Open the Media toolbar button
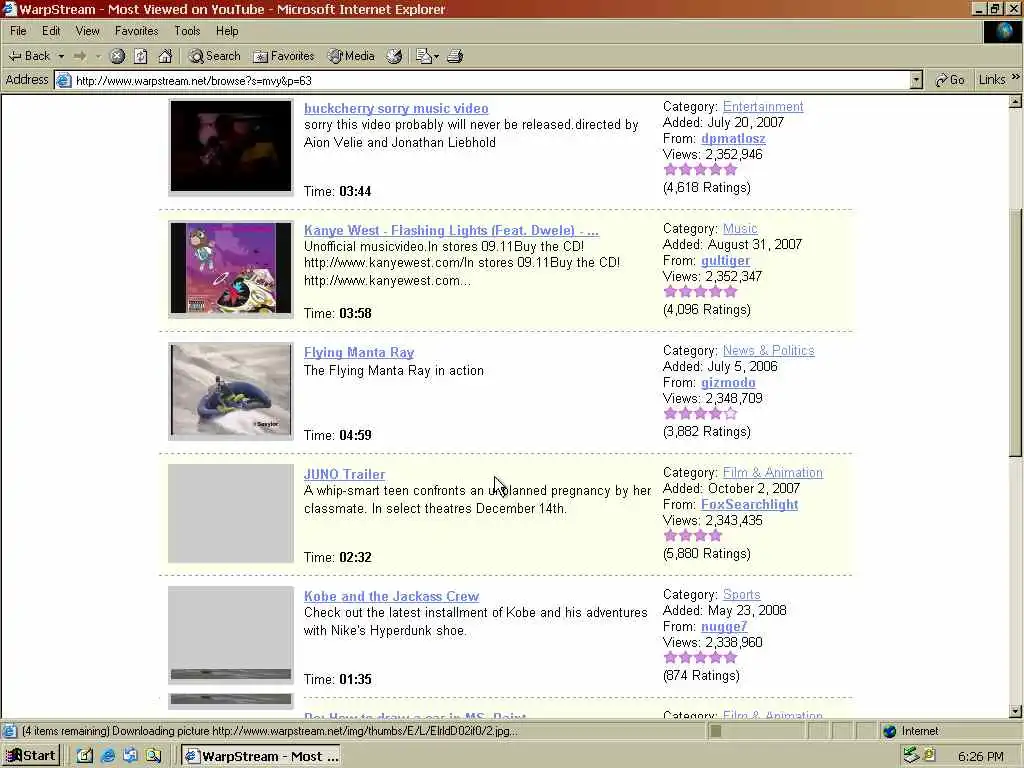 [351, 56]
